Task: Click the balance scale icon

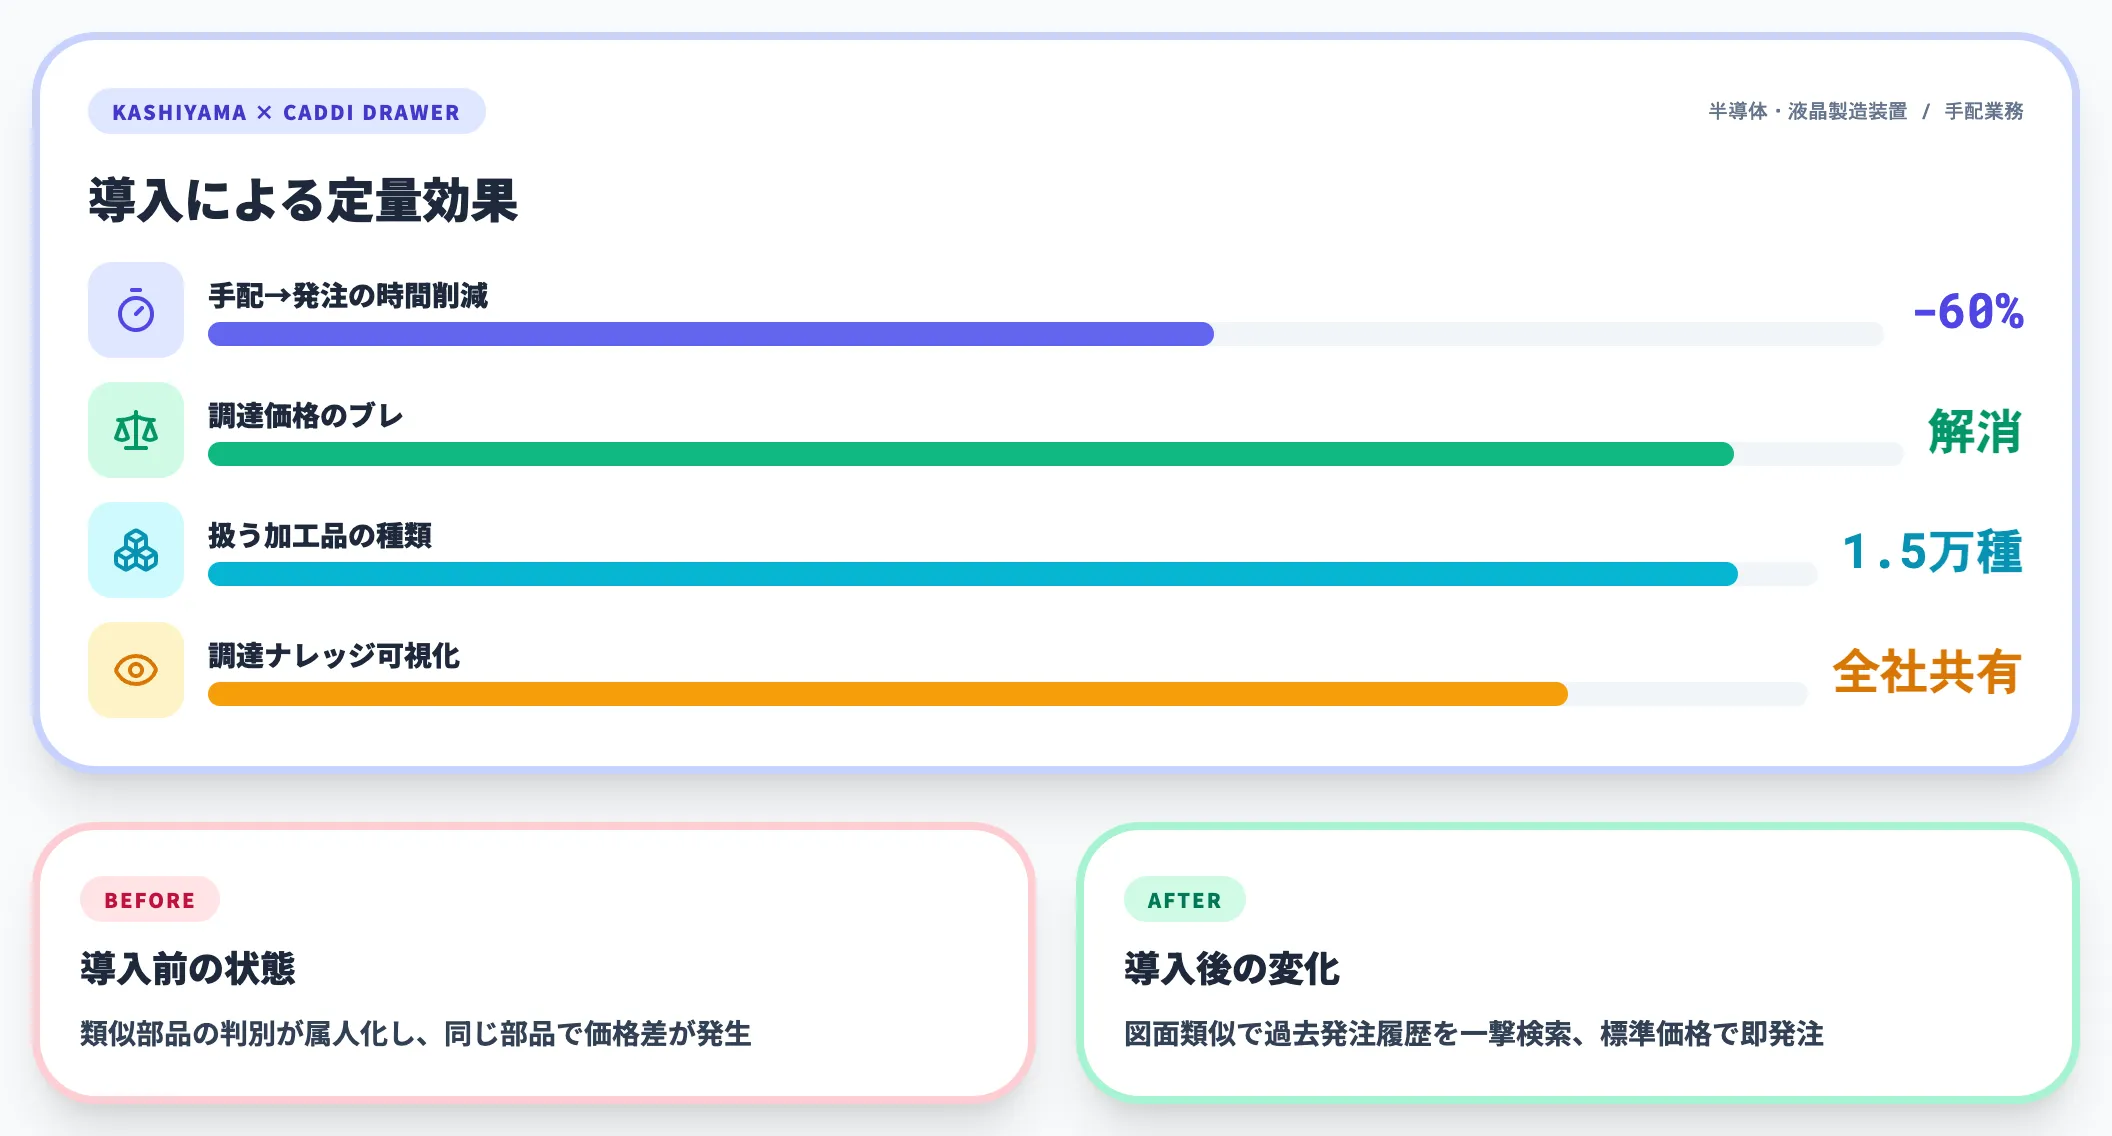Action: tap(136, 431)
